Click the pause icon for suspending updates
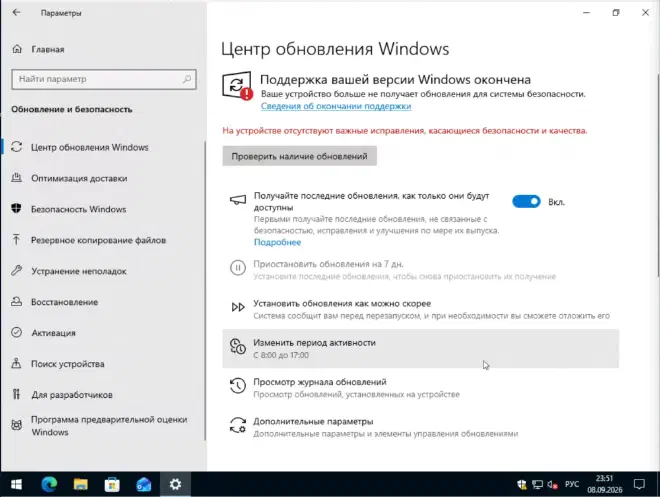The width and height of the screenshot is (660, 497). 238,268
